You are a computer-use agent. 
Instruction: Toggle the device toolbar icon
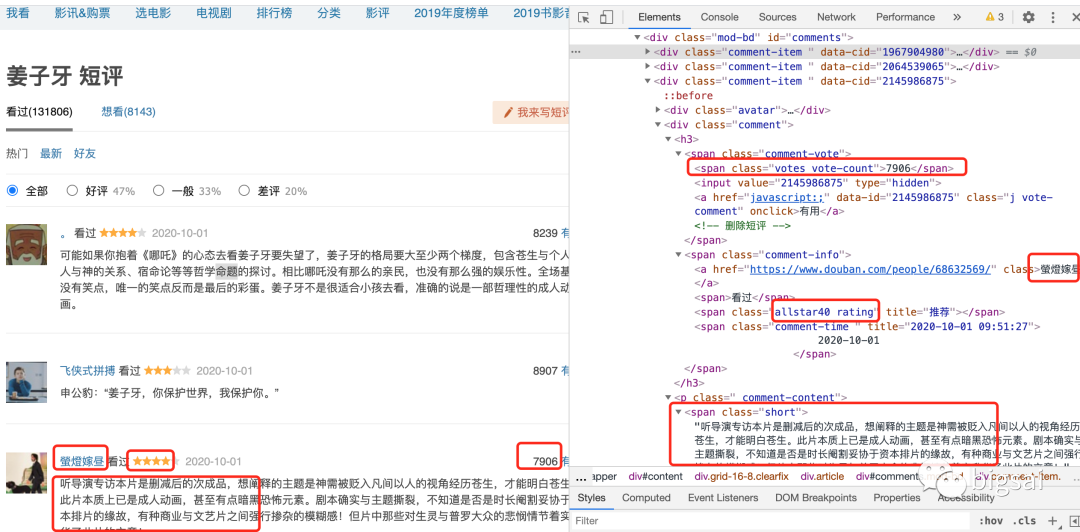coord(606,18)
